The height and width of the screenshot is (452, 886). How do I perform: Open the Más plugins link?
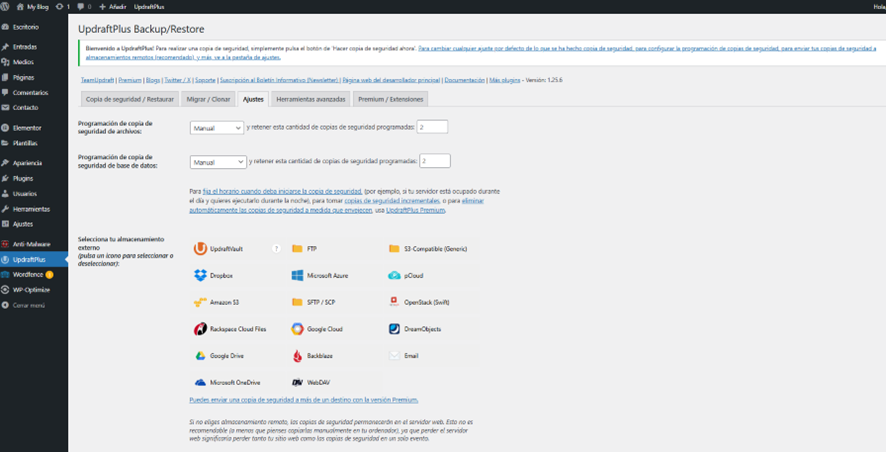coord(505,80)
